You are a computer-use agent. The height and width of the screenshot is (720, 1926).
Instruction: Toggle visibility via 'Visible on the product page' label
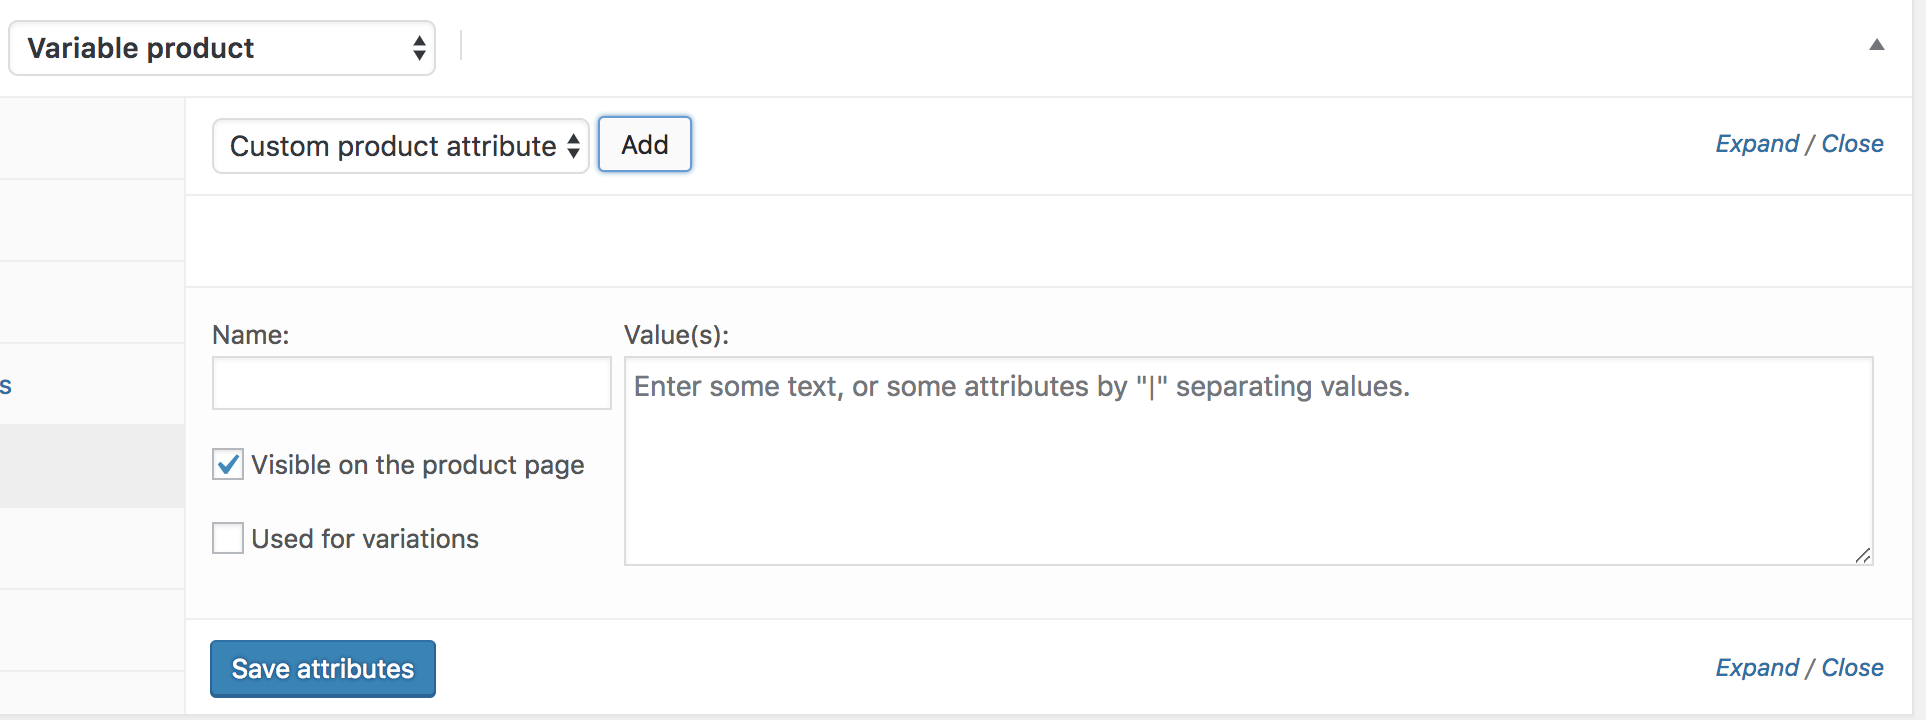tap(417, 464)
